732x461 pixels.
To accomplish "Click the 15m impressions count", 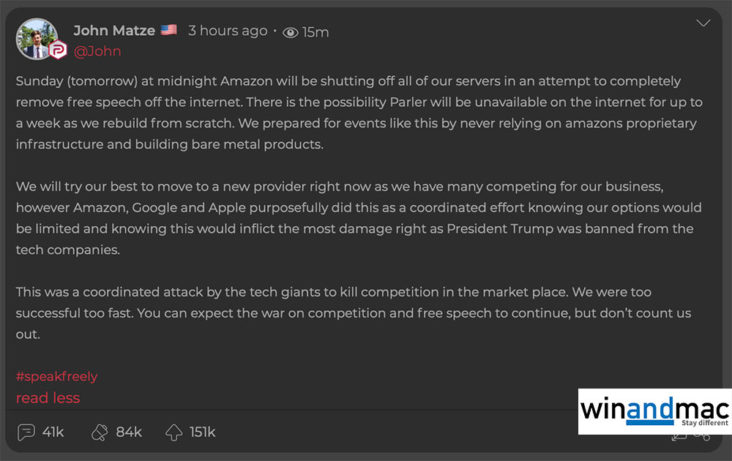I will 316,32.
